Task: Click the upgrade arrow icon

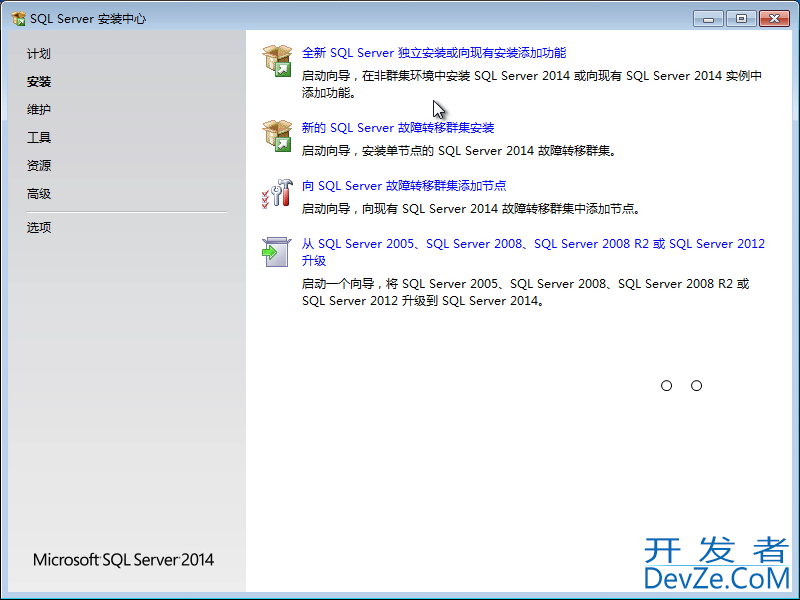Action: click(x=277, y=252)
